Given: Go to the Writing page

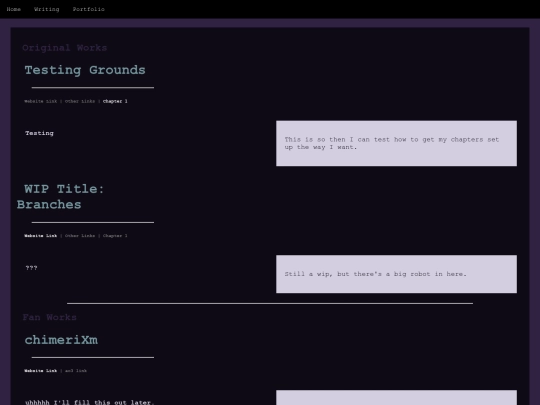Looking at the screenshot, I should 46,9.
